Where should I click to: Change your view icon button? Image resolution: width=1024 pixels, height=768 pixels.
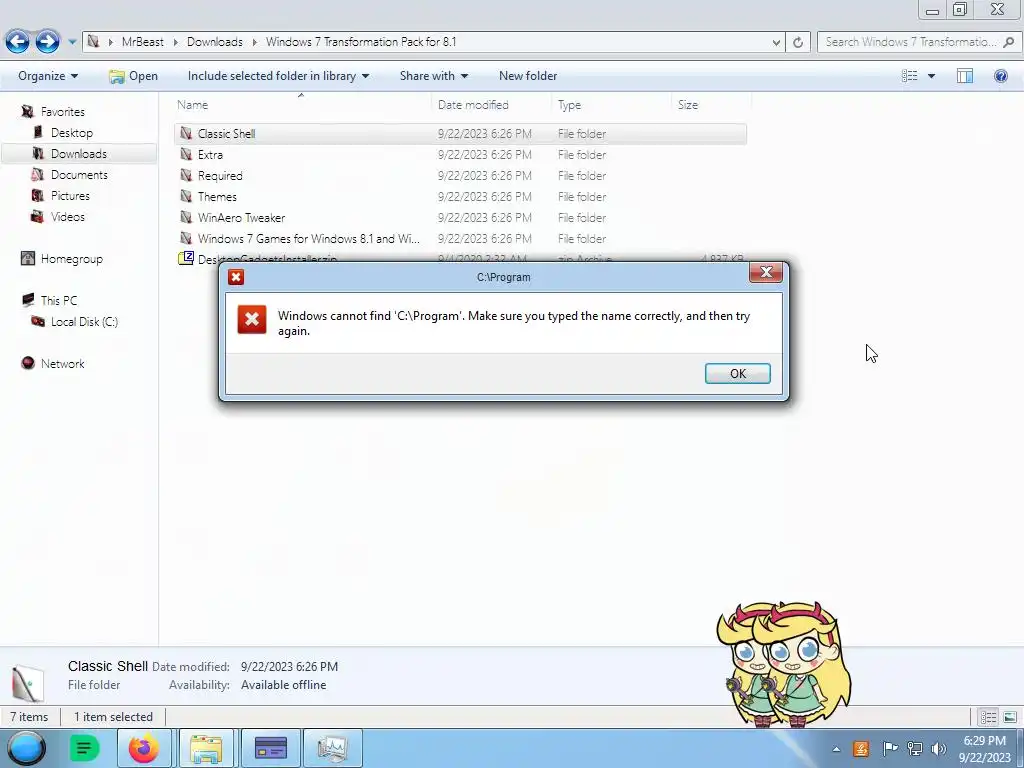(910, 76)
